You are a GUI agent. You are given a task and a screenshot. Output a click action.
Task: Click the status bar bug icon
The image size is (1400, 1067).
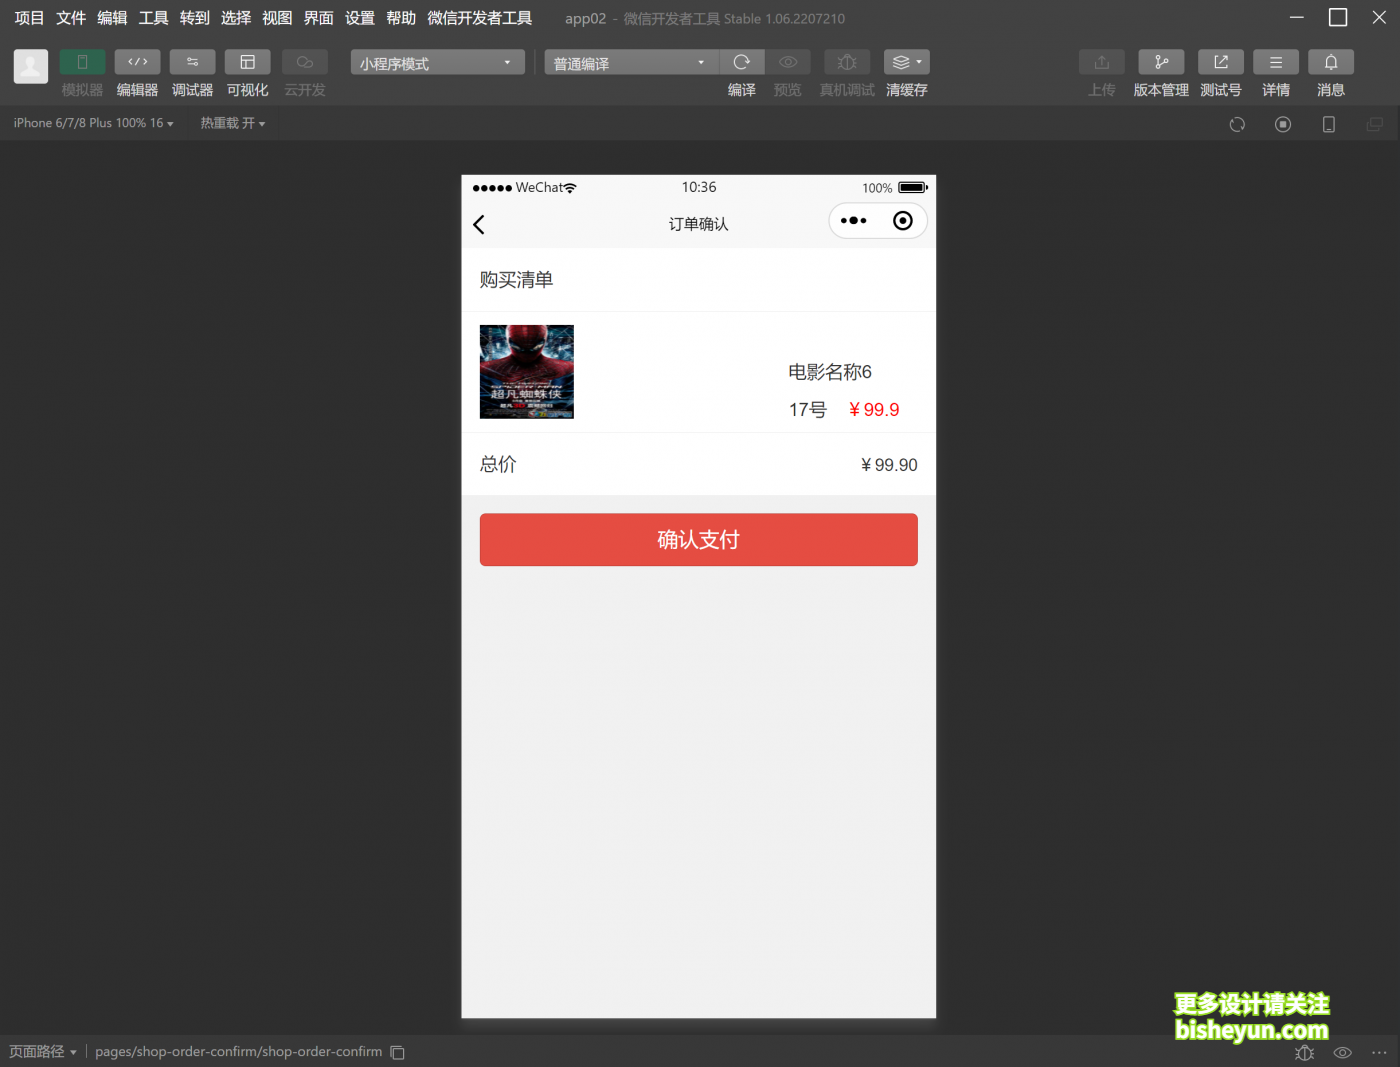click(x=1304, y=1053)
